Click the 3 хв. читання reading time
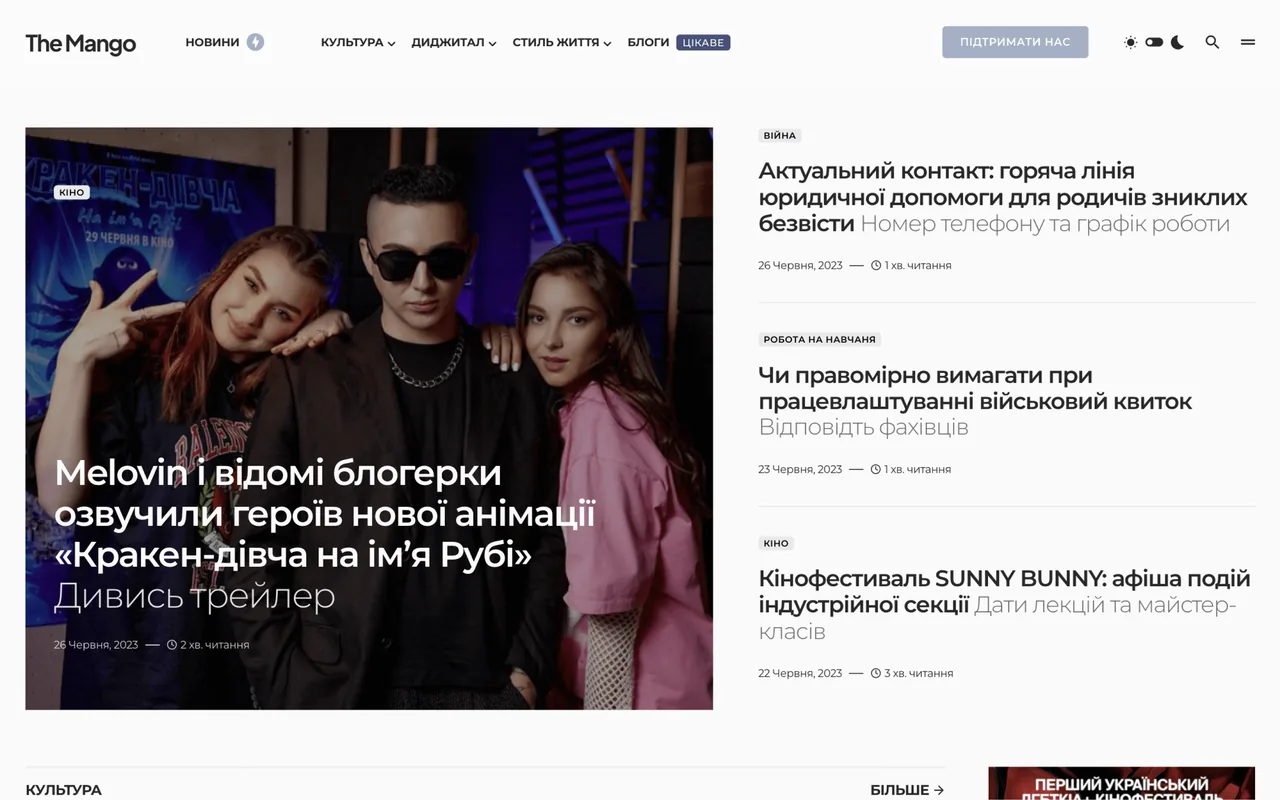The width and height of the screenshot is (1280, 800). point(912,673)
